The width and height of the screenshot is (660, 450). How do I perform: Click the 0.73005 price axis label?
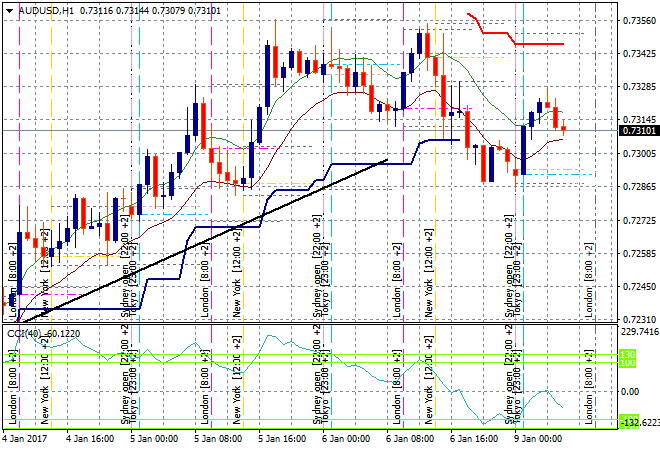639,153
